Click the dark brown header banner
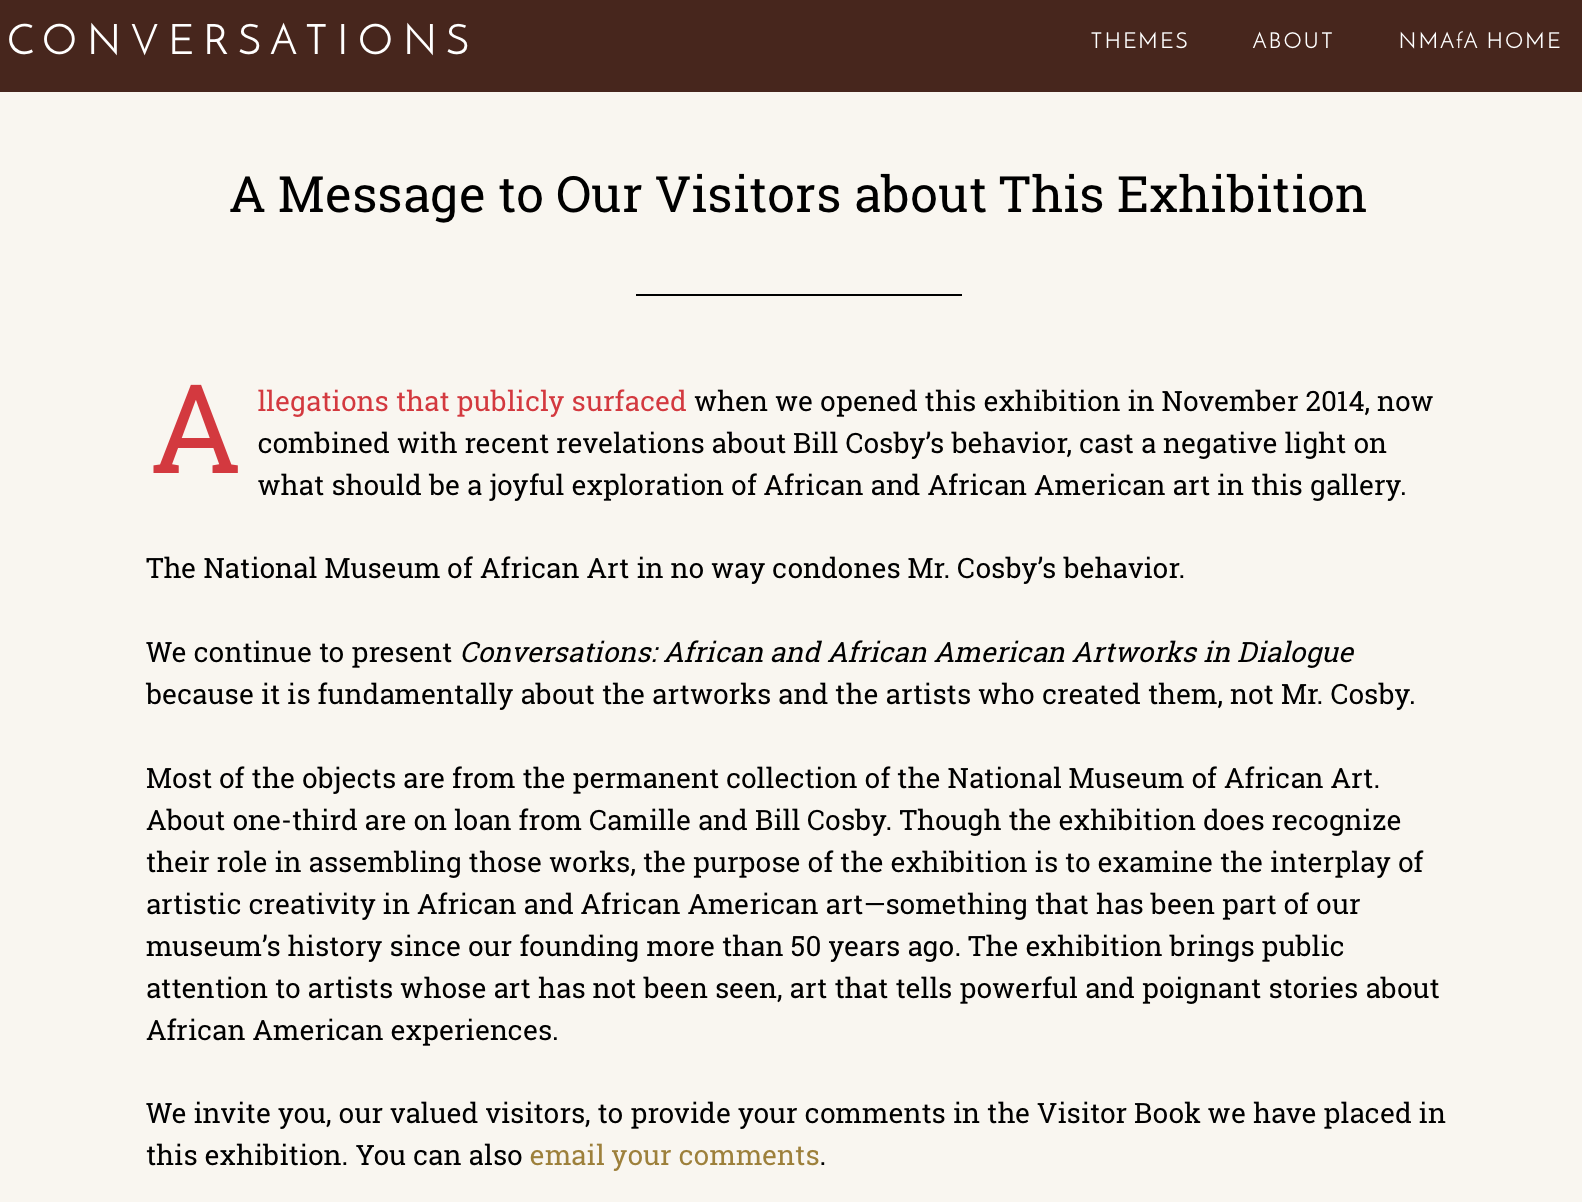Viewport: 1582px width, 1202px height. point(790,43)
